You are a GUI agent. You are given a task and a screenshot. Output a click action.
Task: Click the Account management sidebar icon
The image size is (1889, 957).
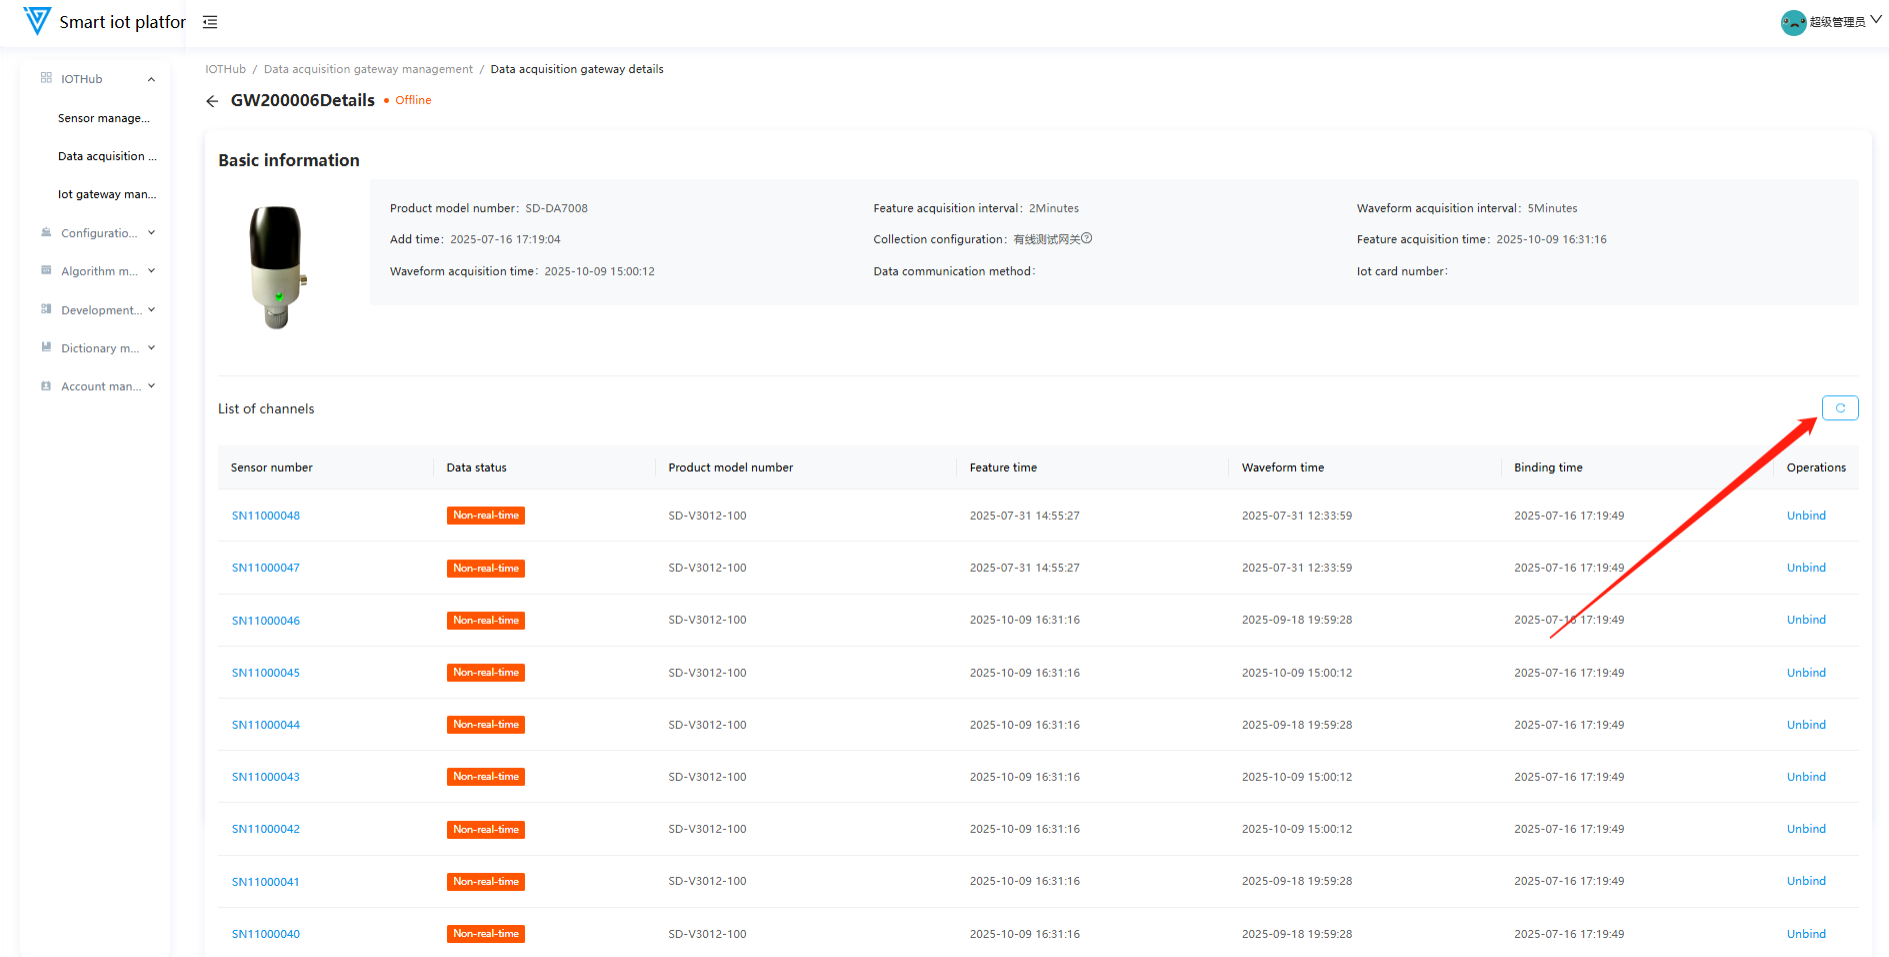coord(46,386)
